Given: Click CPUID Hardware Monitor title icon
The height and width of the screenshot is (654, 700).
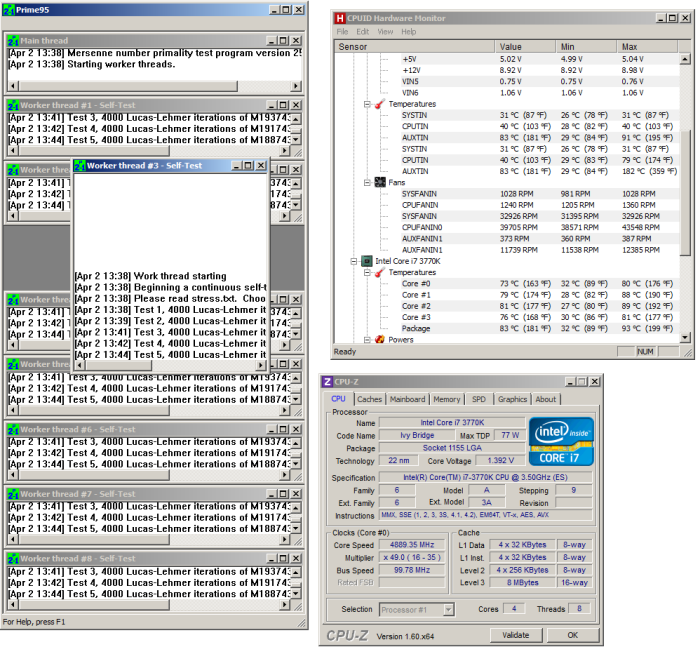Looking at the screenshot, I should (x=340, y=18).
